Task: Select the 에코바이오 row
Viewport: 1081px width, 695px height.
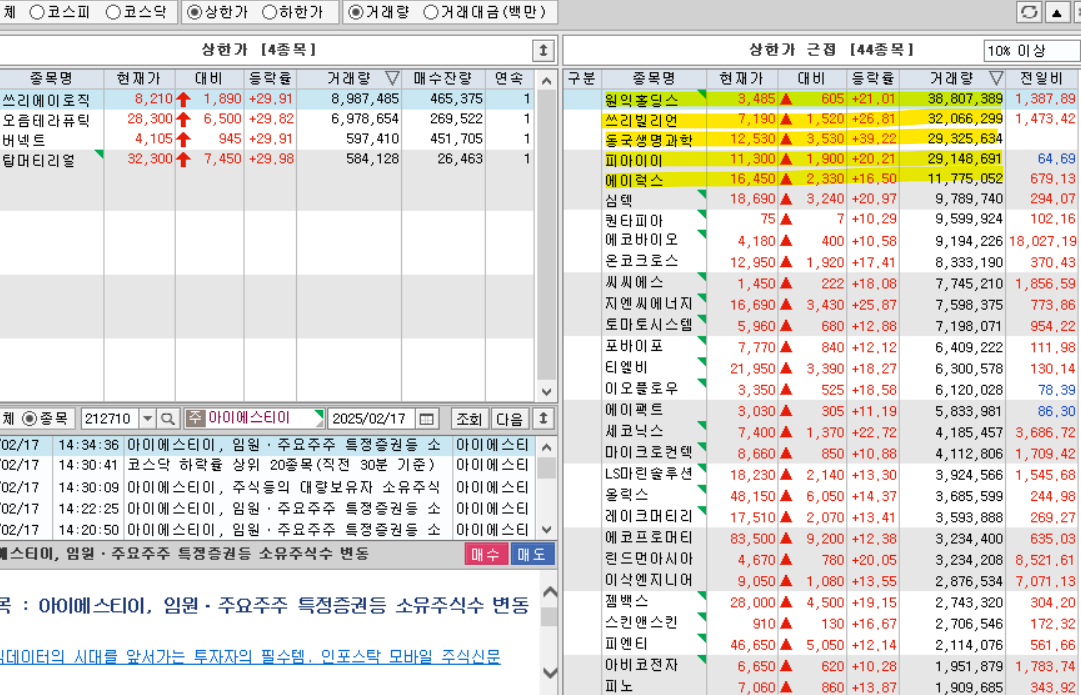Action: point(822,241)
